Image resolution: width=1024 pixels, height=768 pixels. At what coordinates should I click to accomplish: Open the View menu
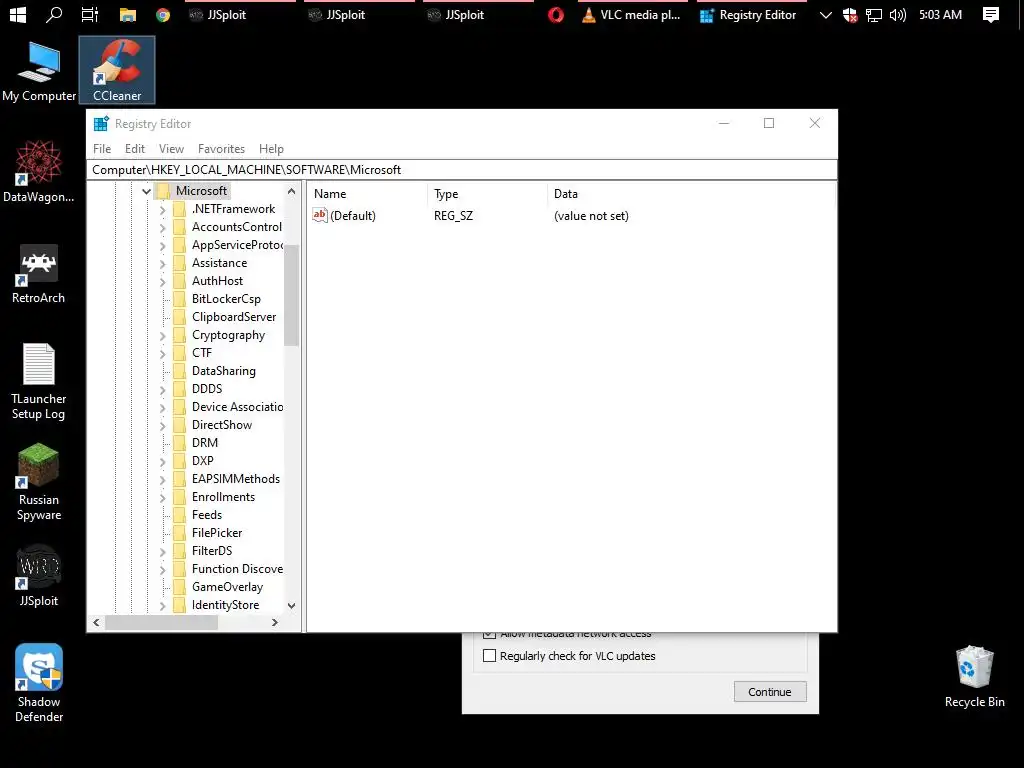click(171, 149)
